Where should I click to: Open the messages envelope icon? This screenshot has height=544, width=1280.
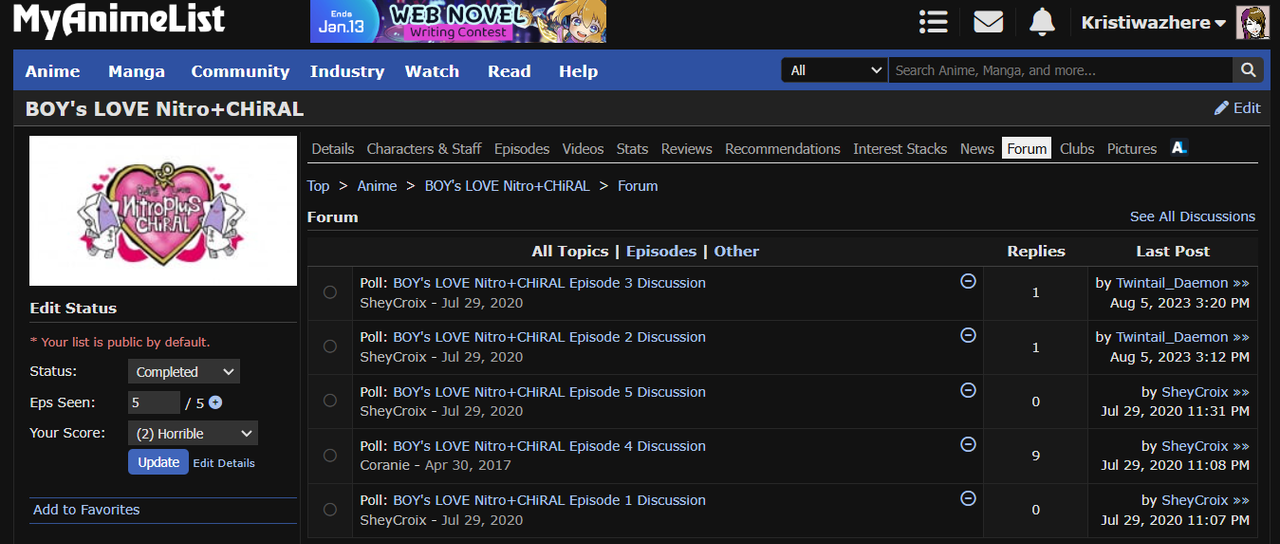coord(988,22)
